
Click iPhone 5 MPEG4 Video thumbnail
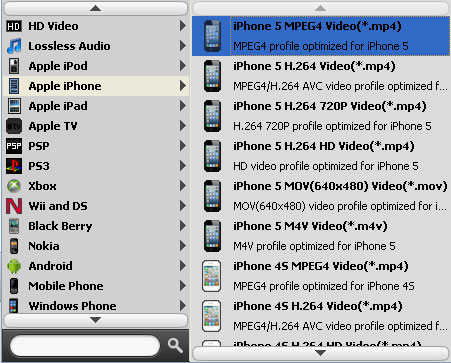click(212, 36)
